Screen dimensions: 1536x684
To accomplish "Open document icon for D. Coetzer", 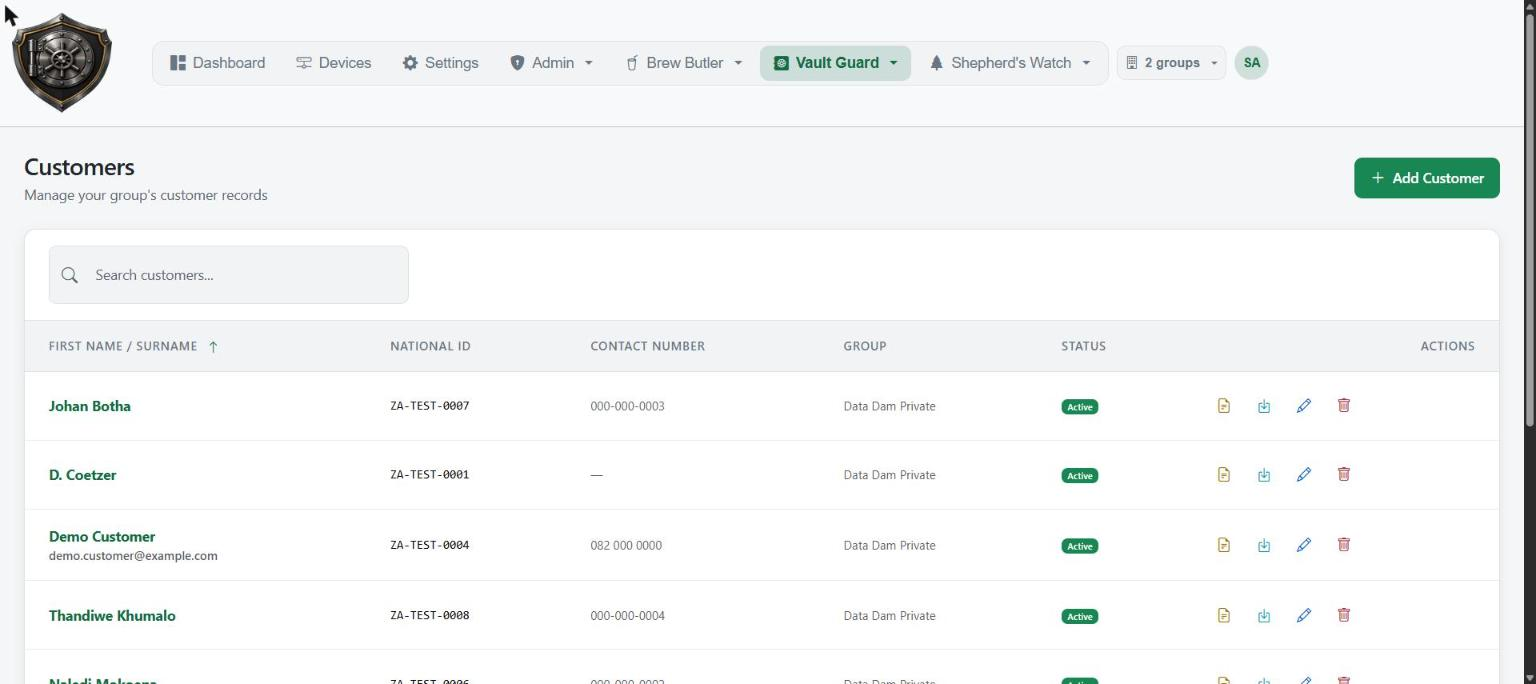I will pyautogui.click(x=1223, y=475).
